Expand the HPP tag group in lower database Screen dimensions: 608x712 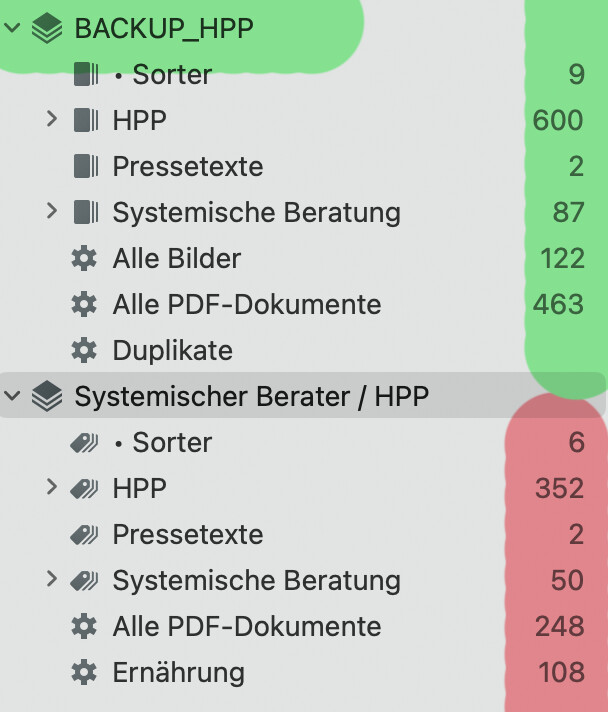tap(52, 489)
